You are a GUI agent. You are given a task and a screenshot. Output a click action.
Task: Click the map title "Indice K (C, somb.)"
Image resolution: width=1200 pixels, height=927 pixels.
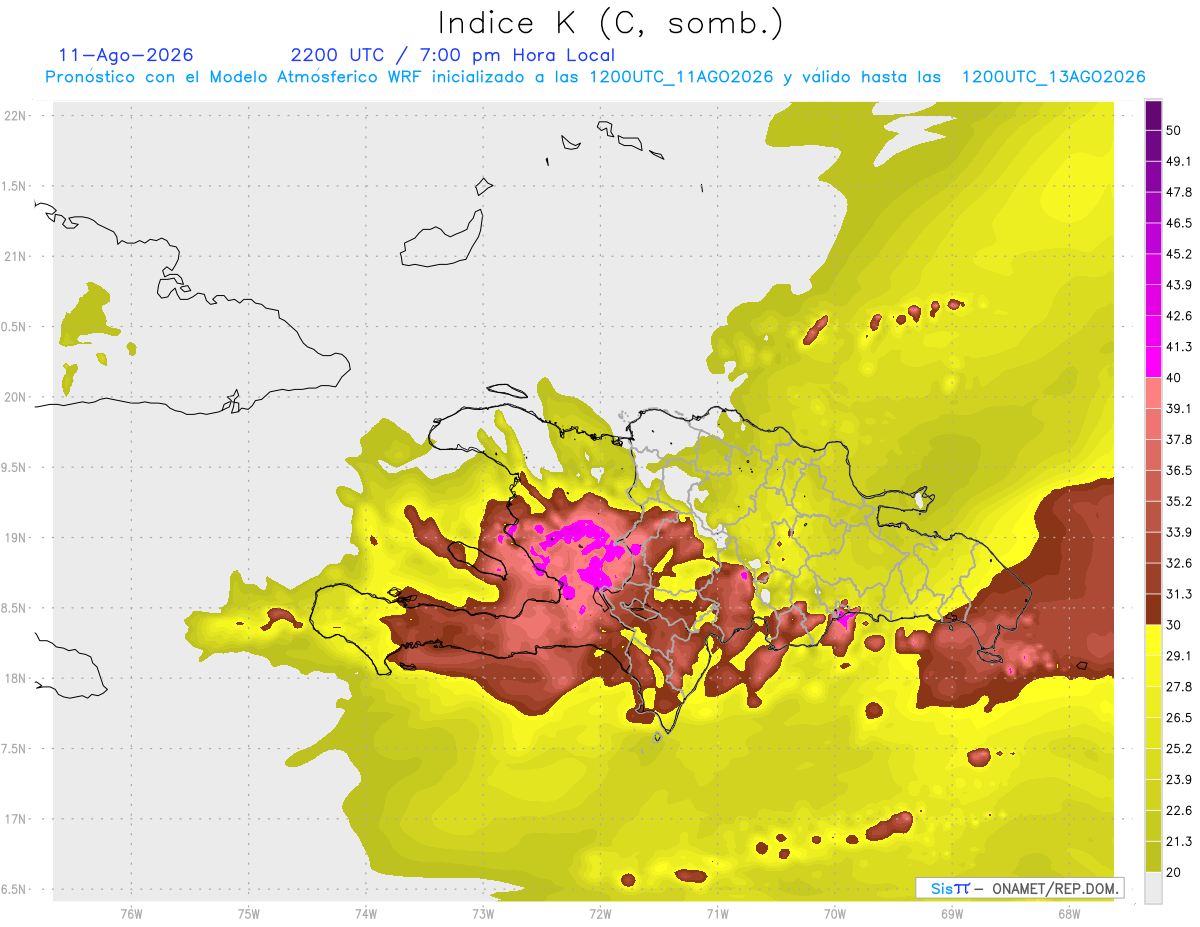611,23
